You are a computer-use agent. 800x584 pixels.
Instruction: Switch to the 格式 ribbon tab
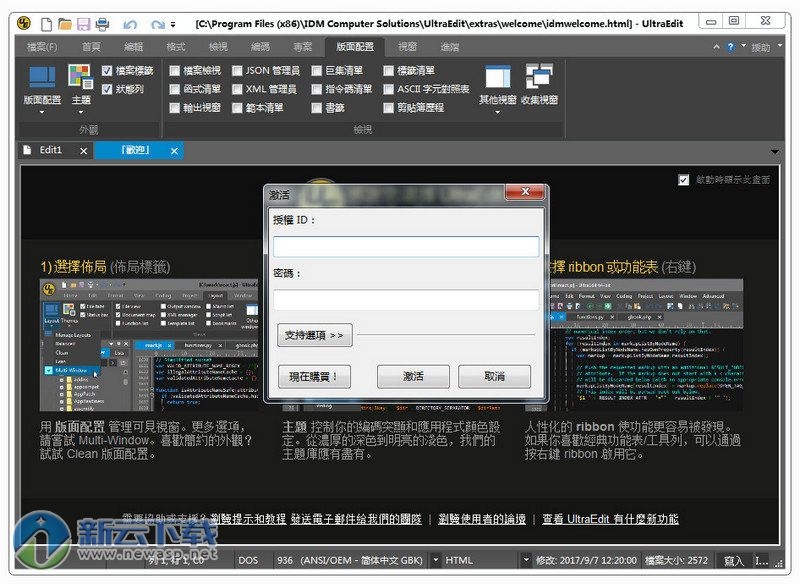[176, 47]
